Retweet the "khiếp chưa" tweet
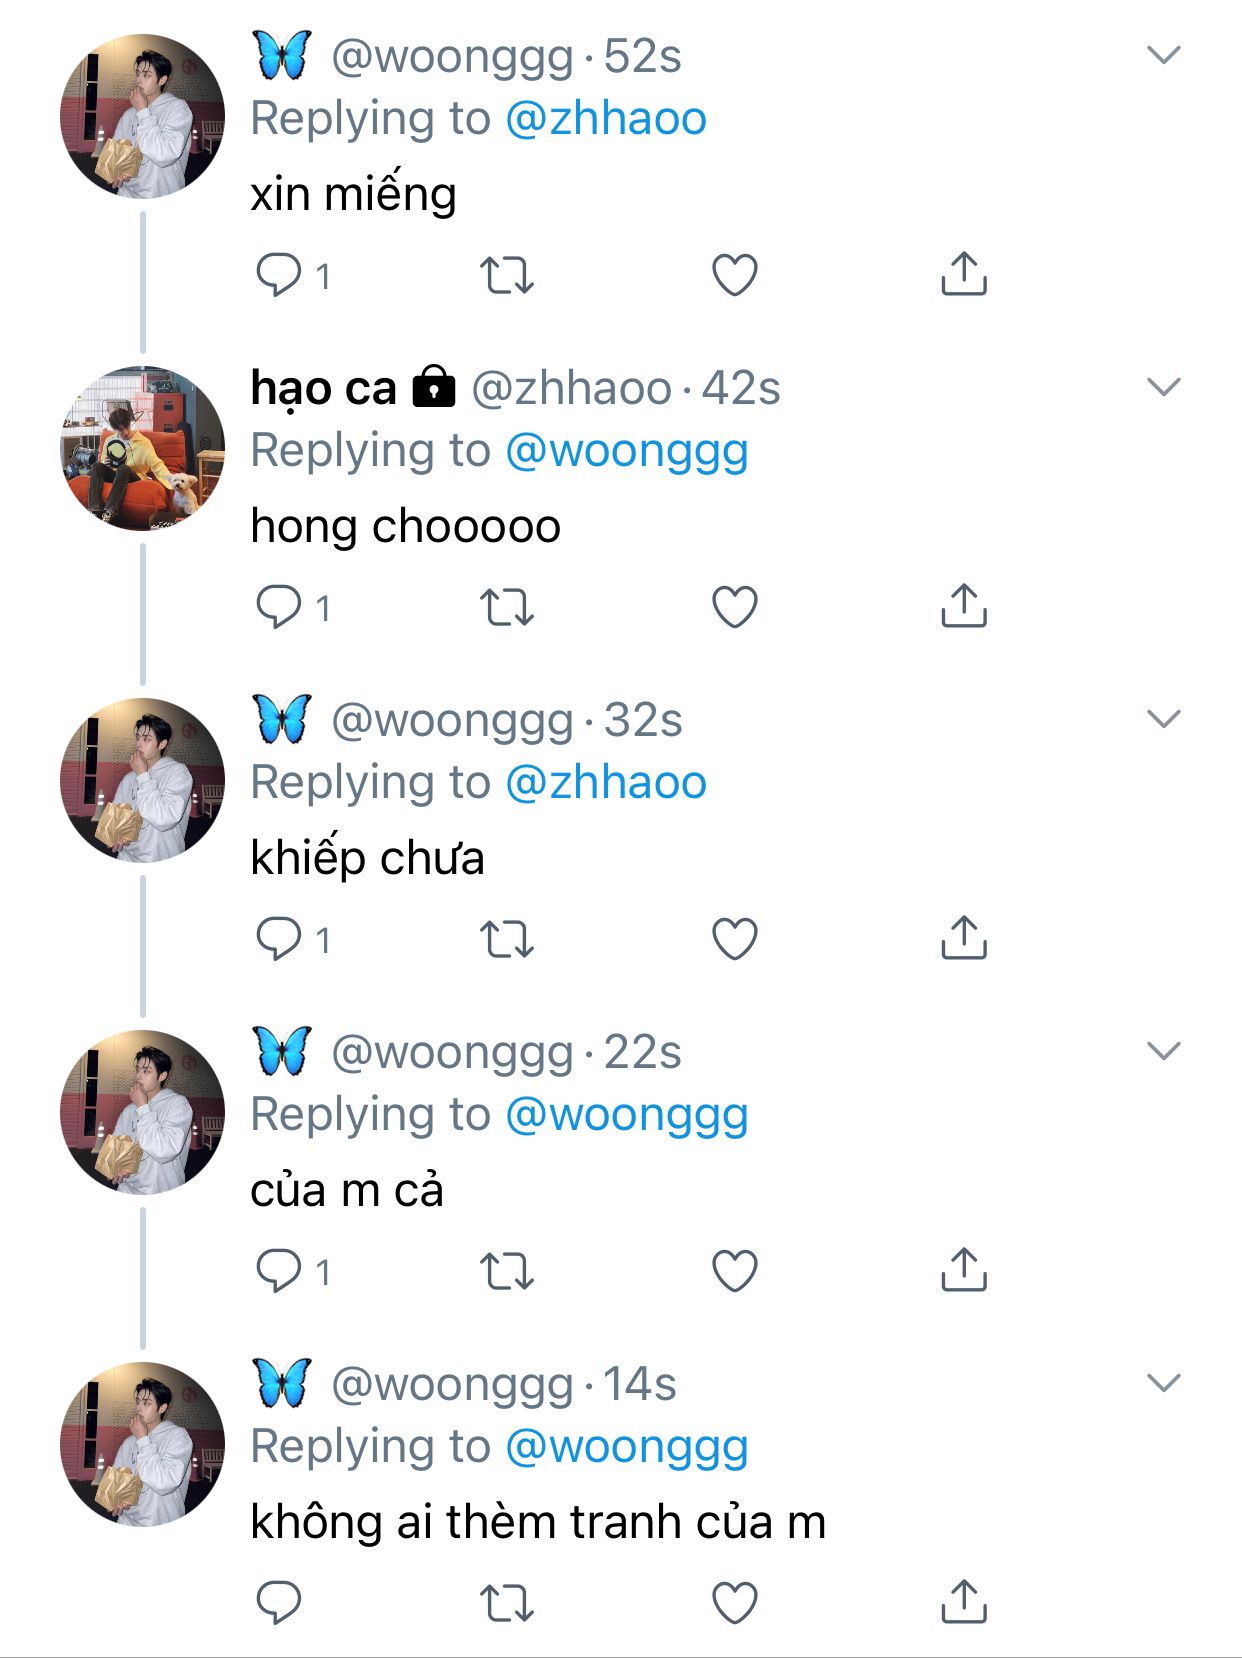 (x=507, y=939)
